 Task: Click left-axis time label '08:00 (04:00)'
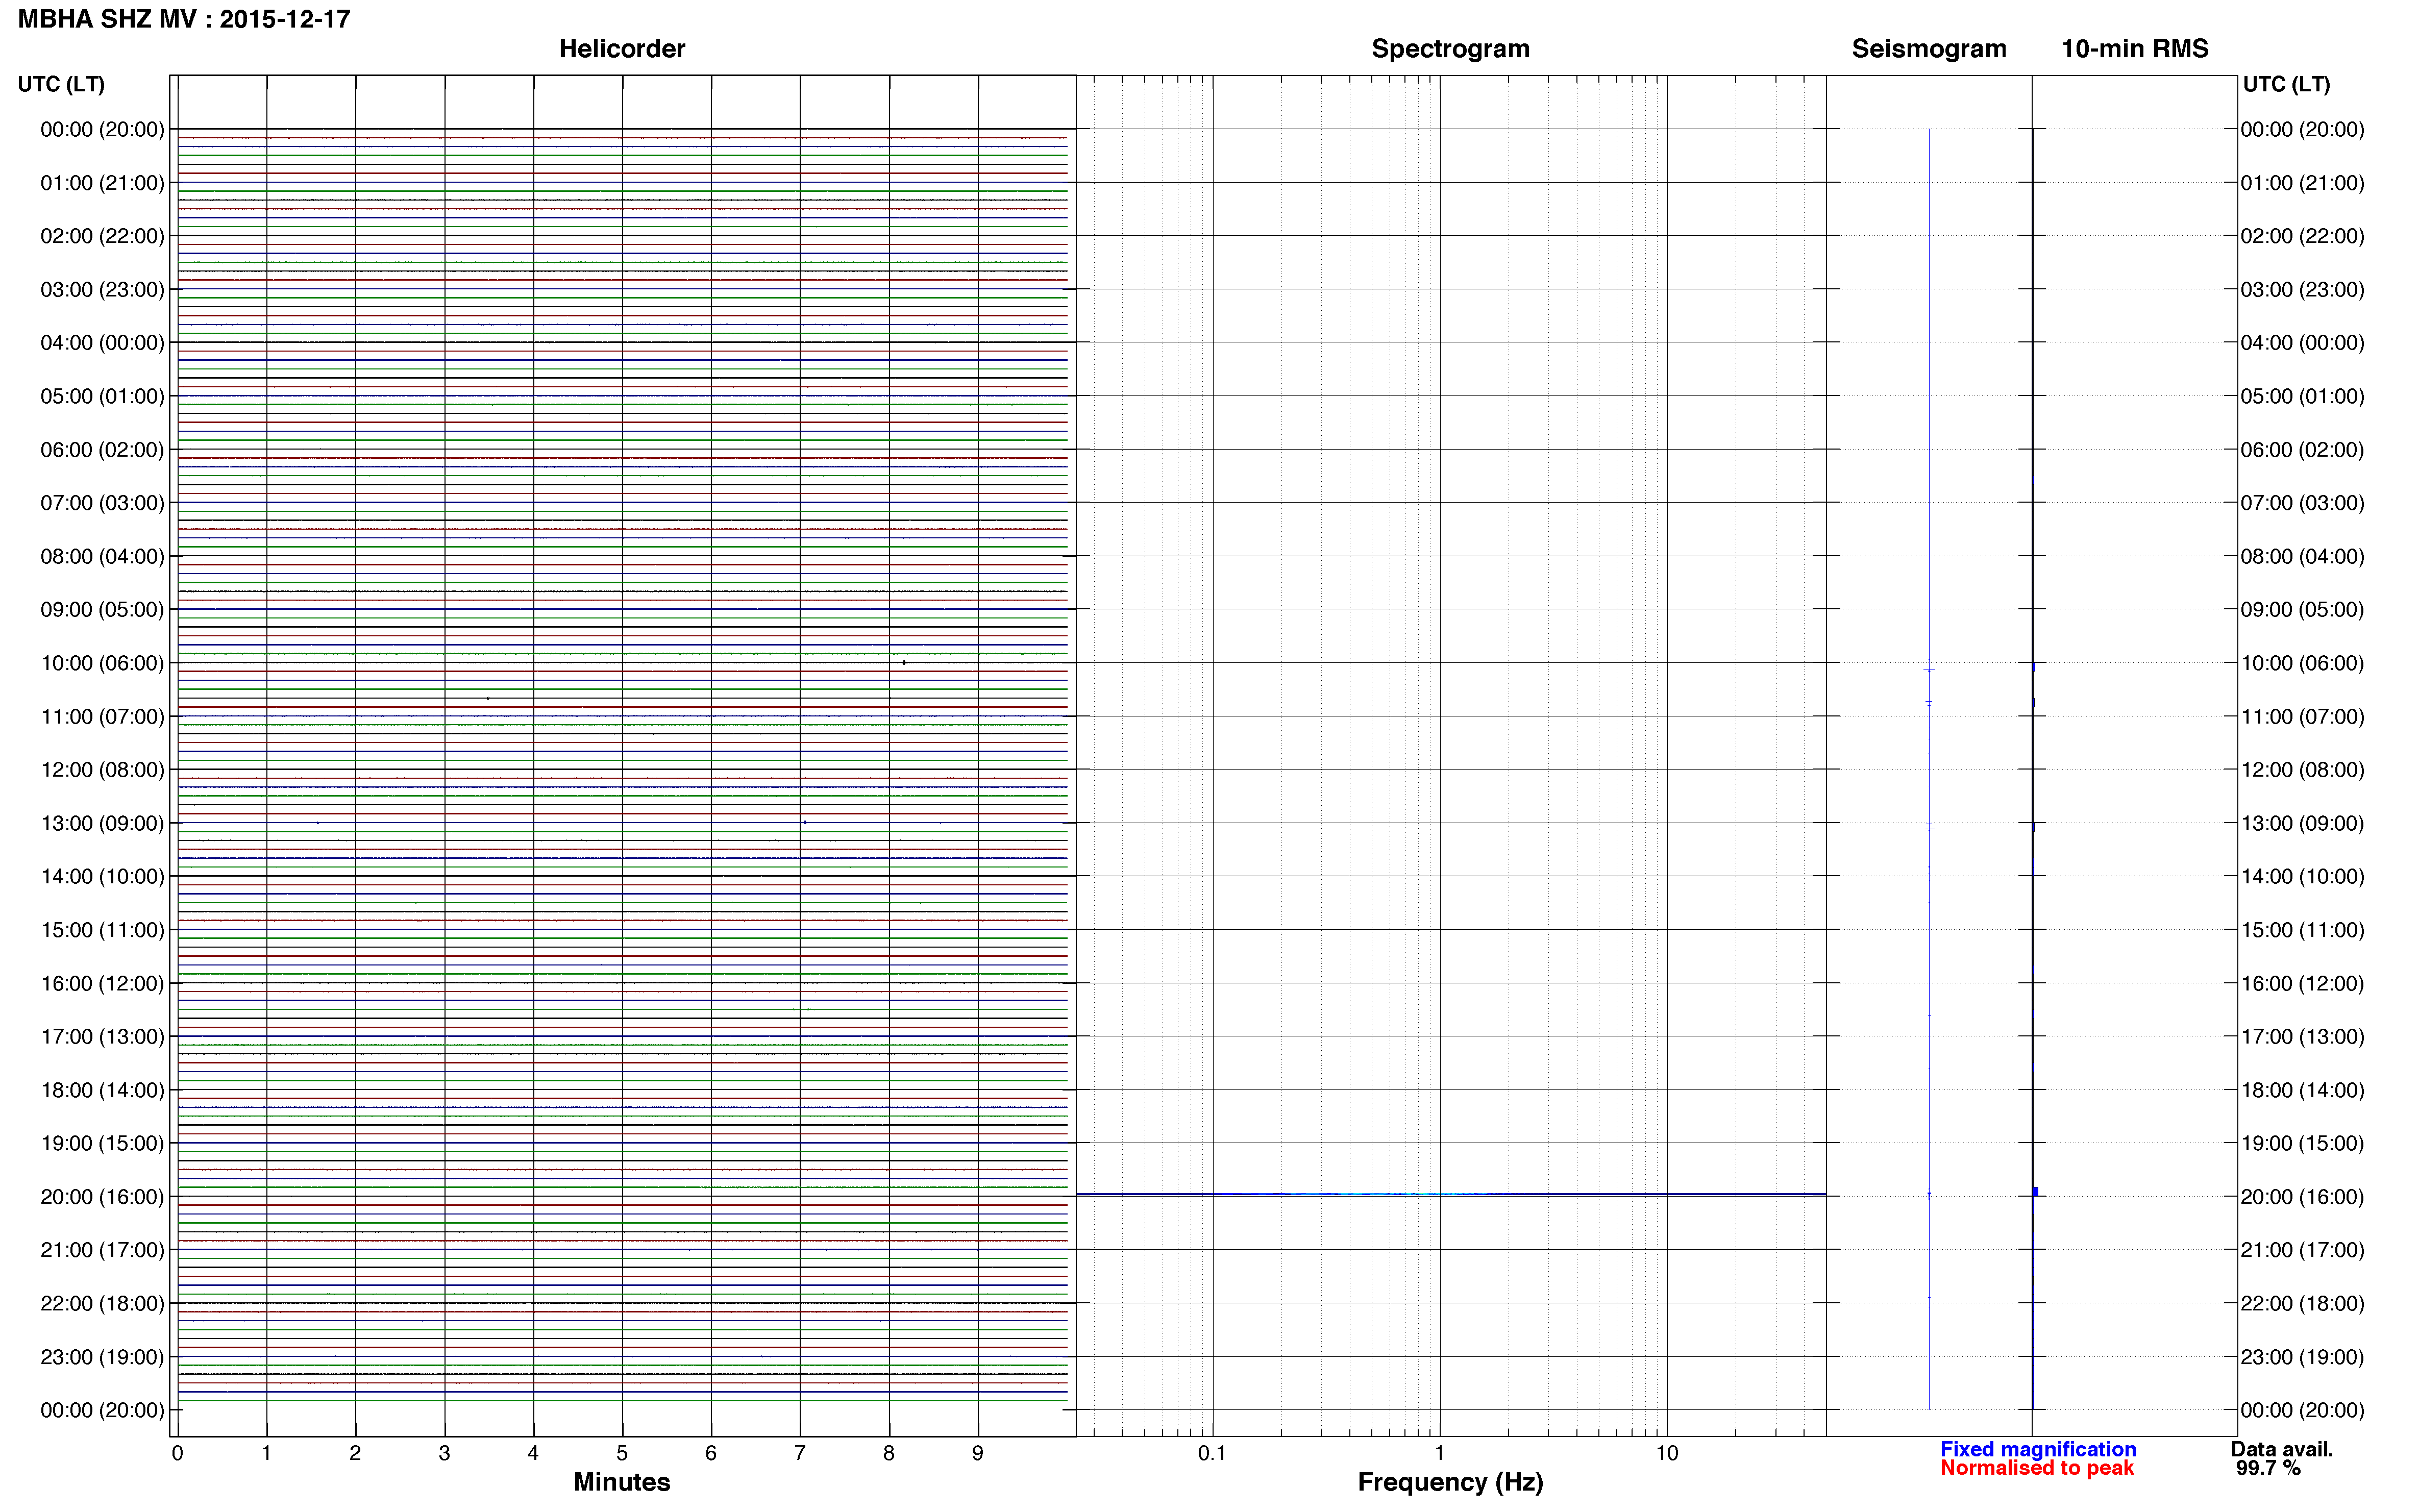102,556
